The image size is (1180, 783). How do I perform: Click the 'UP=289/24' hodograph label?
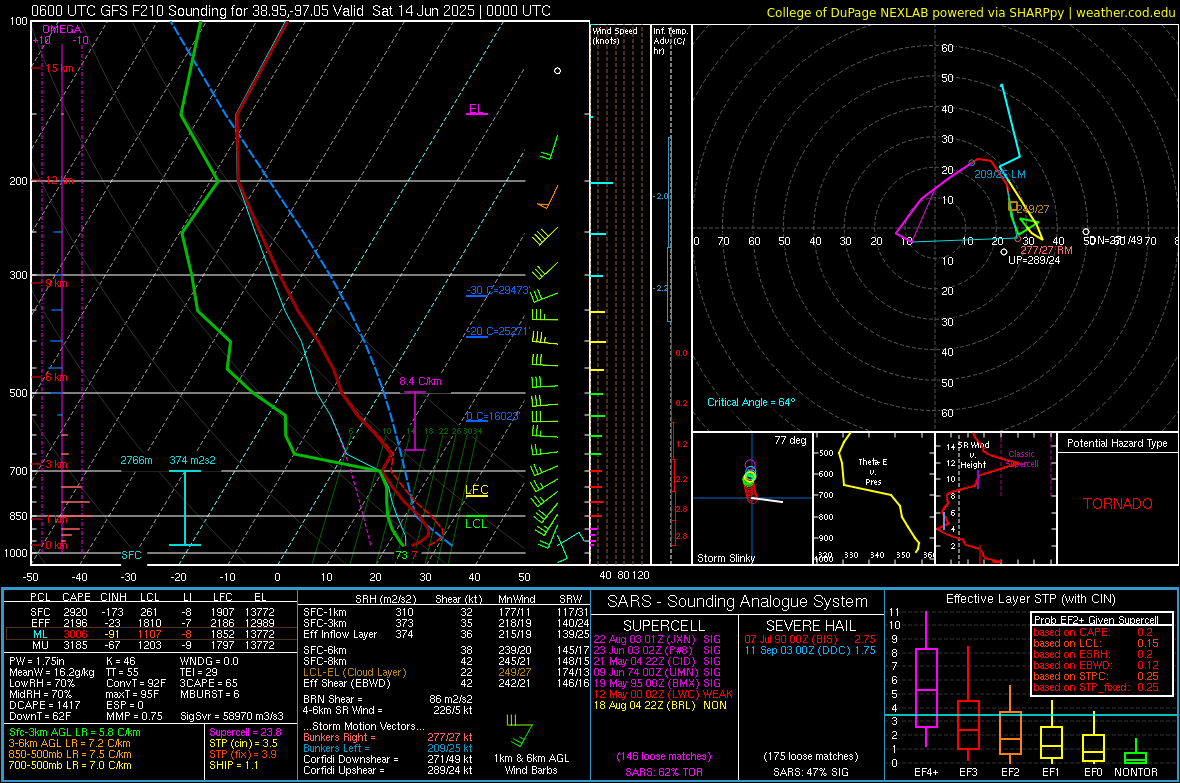tap(1033, 260)
